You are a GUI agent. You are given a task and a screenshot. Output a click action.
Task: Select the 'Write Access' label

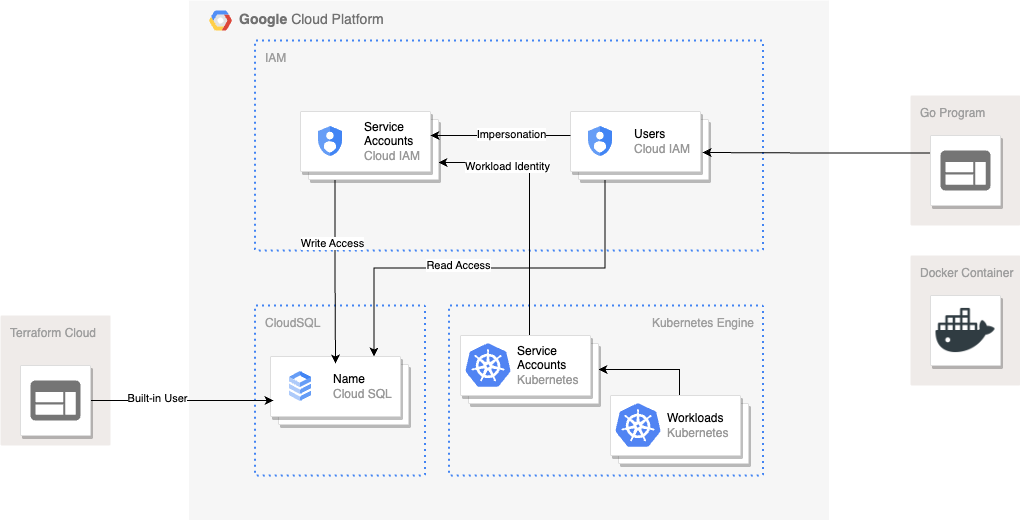tap(332, 243)
